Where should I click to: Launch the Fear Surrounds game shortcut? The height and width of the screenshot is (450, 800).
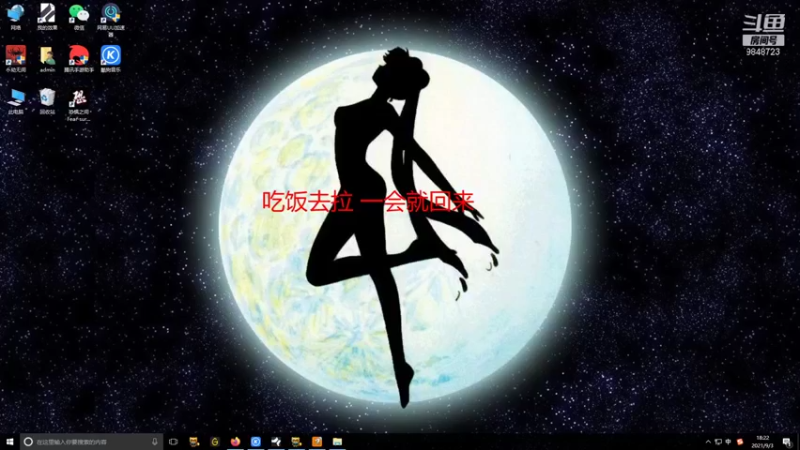[79, 105]
